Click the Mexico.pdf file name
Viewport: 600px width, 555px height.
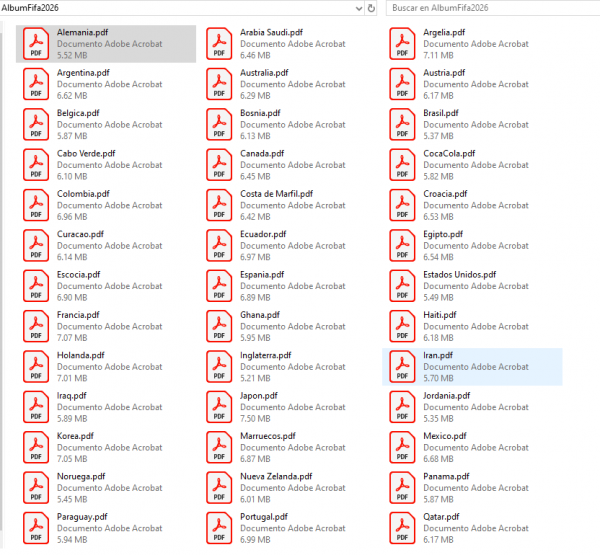(445, 436)
